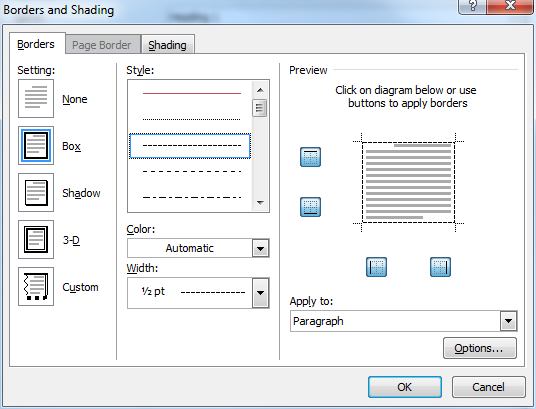Toggle the right border preview button
536x409 pixels.
pyautogui.click(x=440, y=267)
